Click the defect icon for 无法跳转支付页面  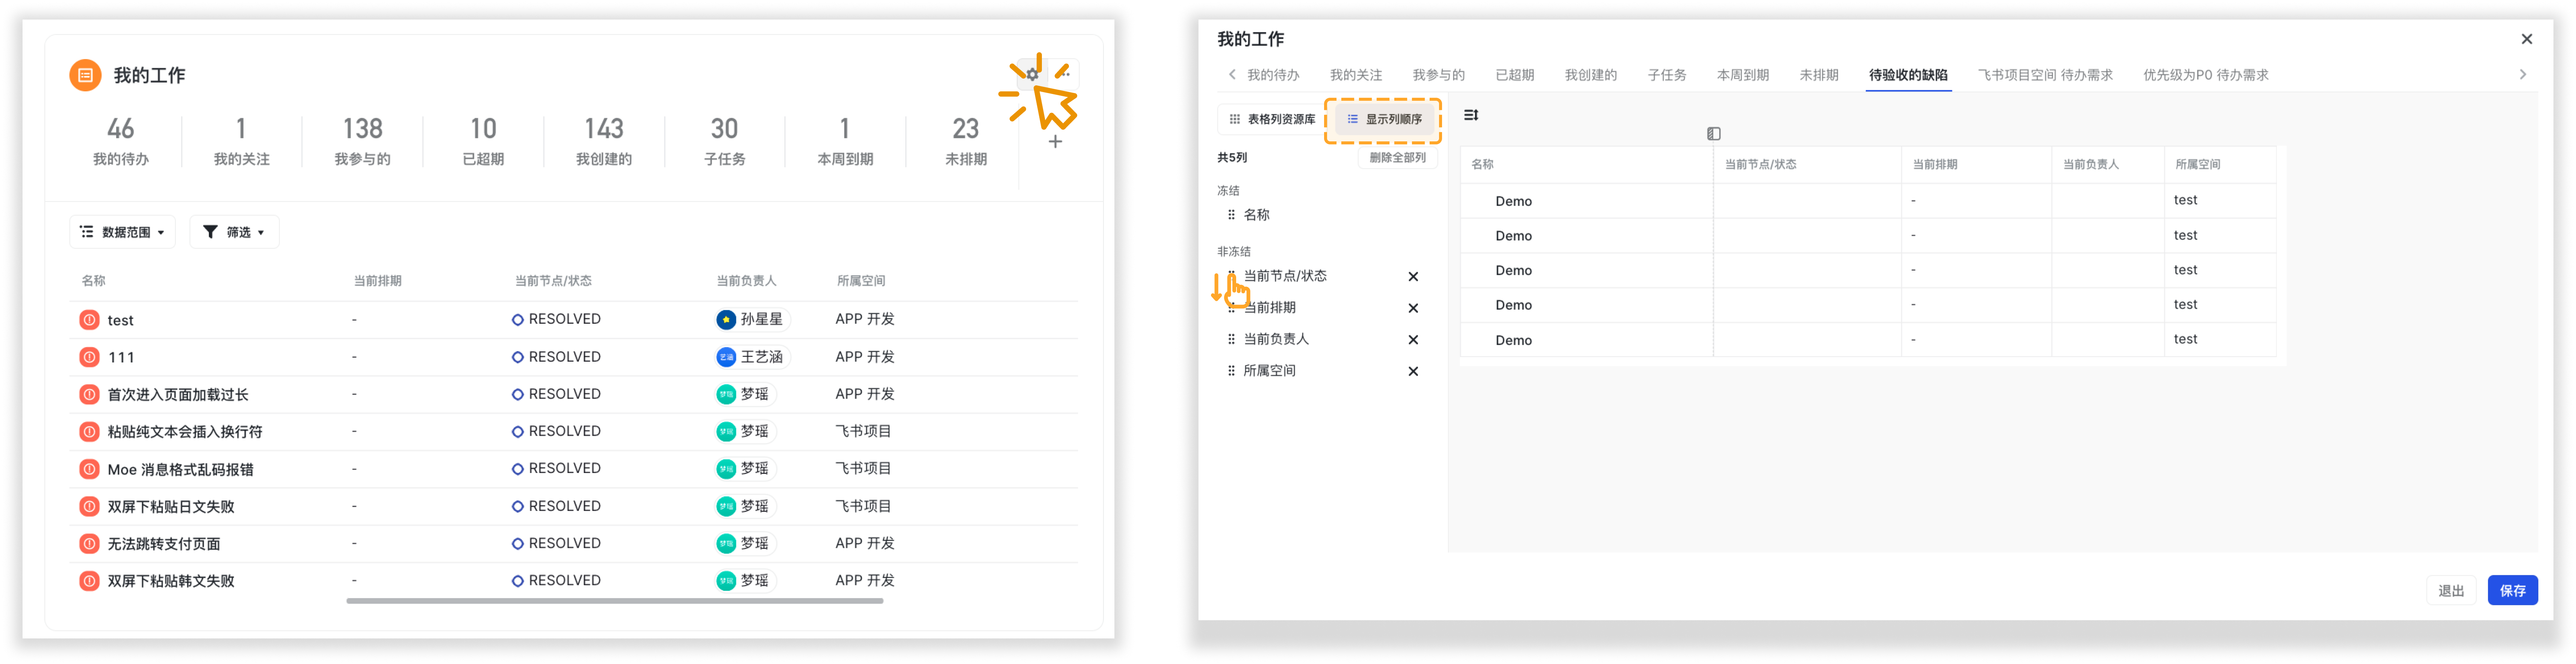pos(89,544)
